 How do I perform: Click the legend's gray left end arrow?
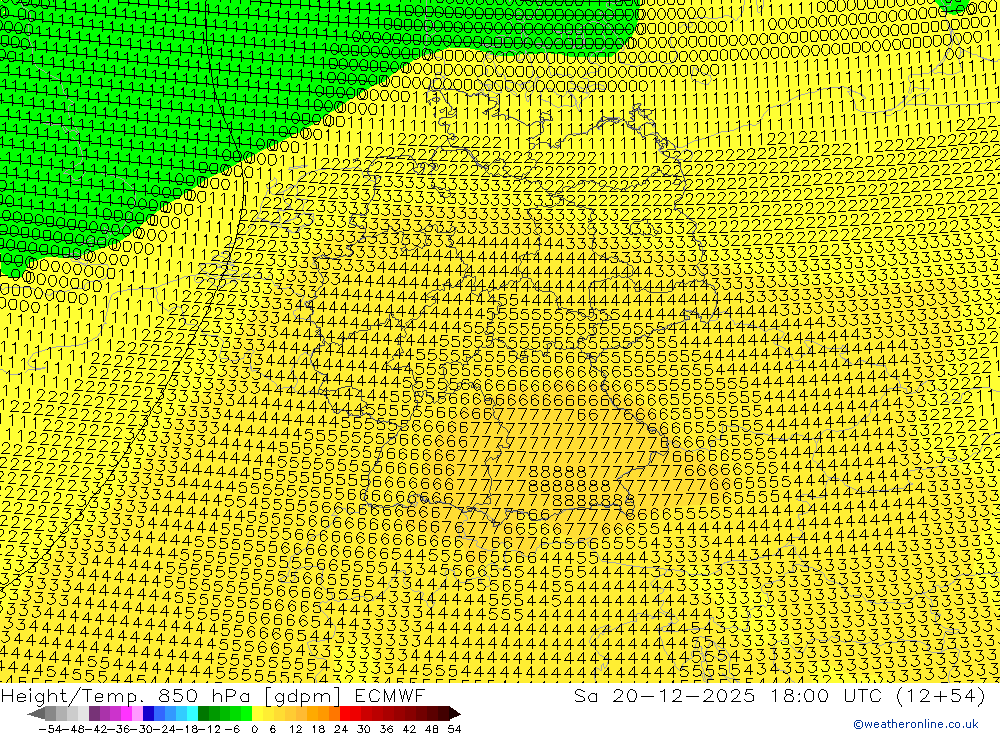pyautogui.click(x=36, y=714)
